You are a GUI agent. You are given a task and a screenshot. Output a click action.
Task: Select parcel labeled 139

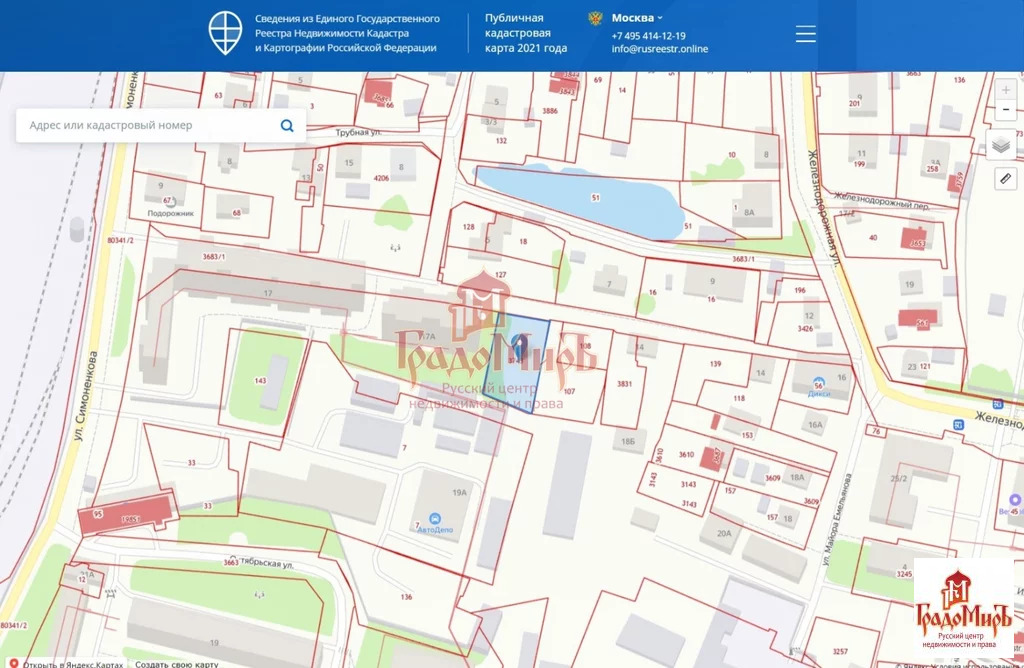click(x=716, y=364)
